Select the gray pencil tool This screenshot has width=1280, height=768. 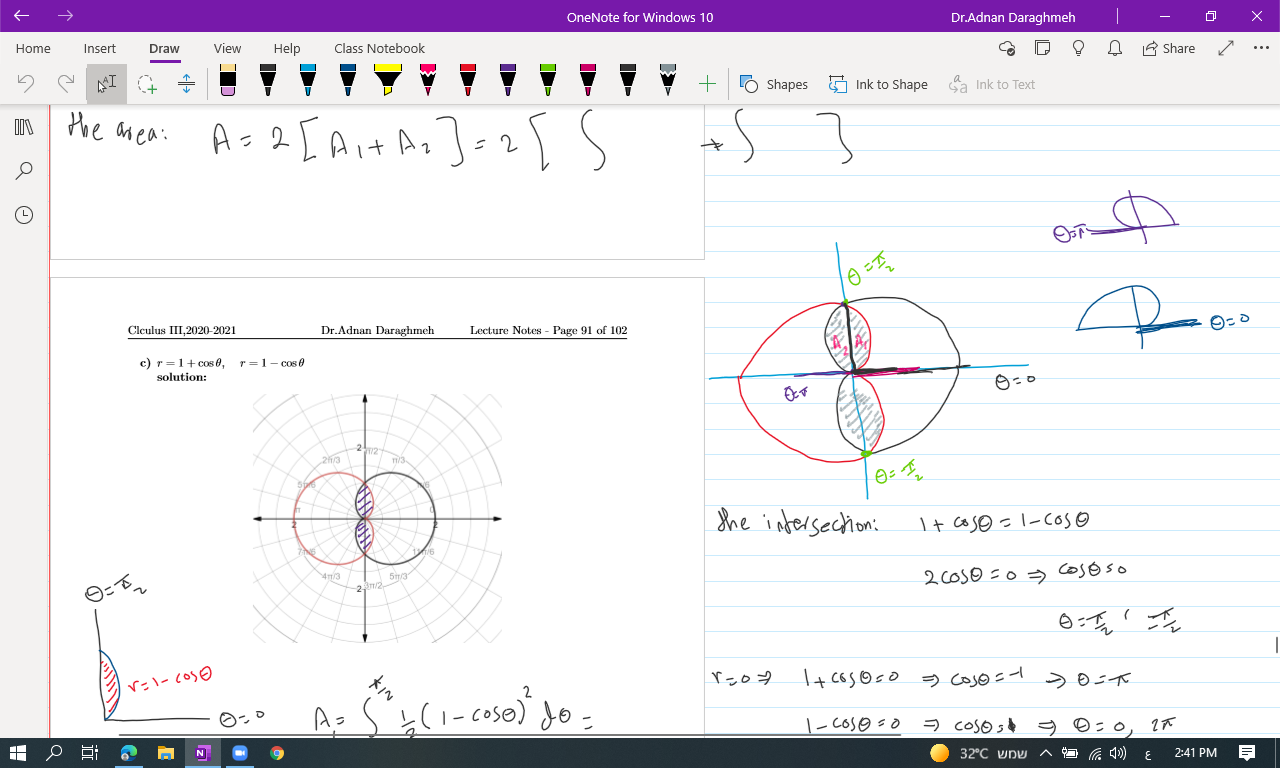tap(668, 81)
